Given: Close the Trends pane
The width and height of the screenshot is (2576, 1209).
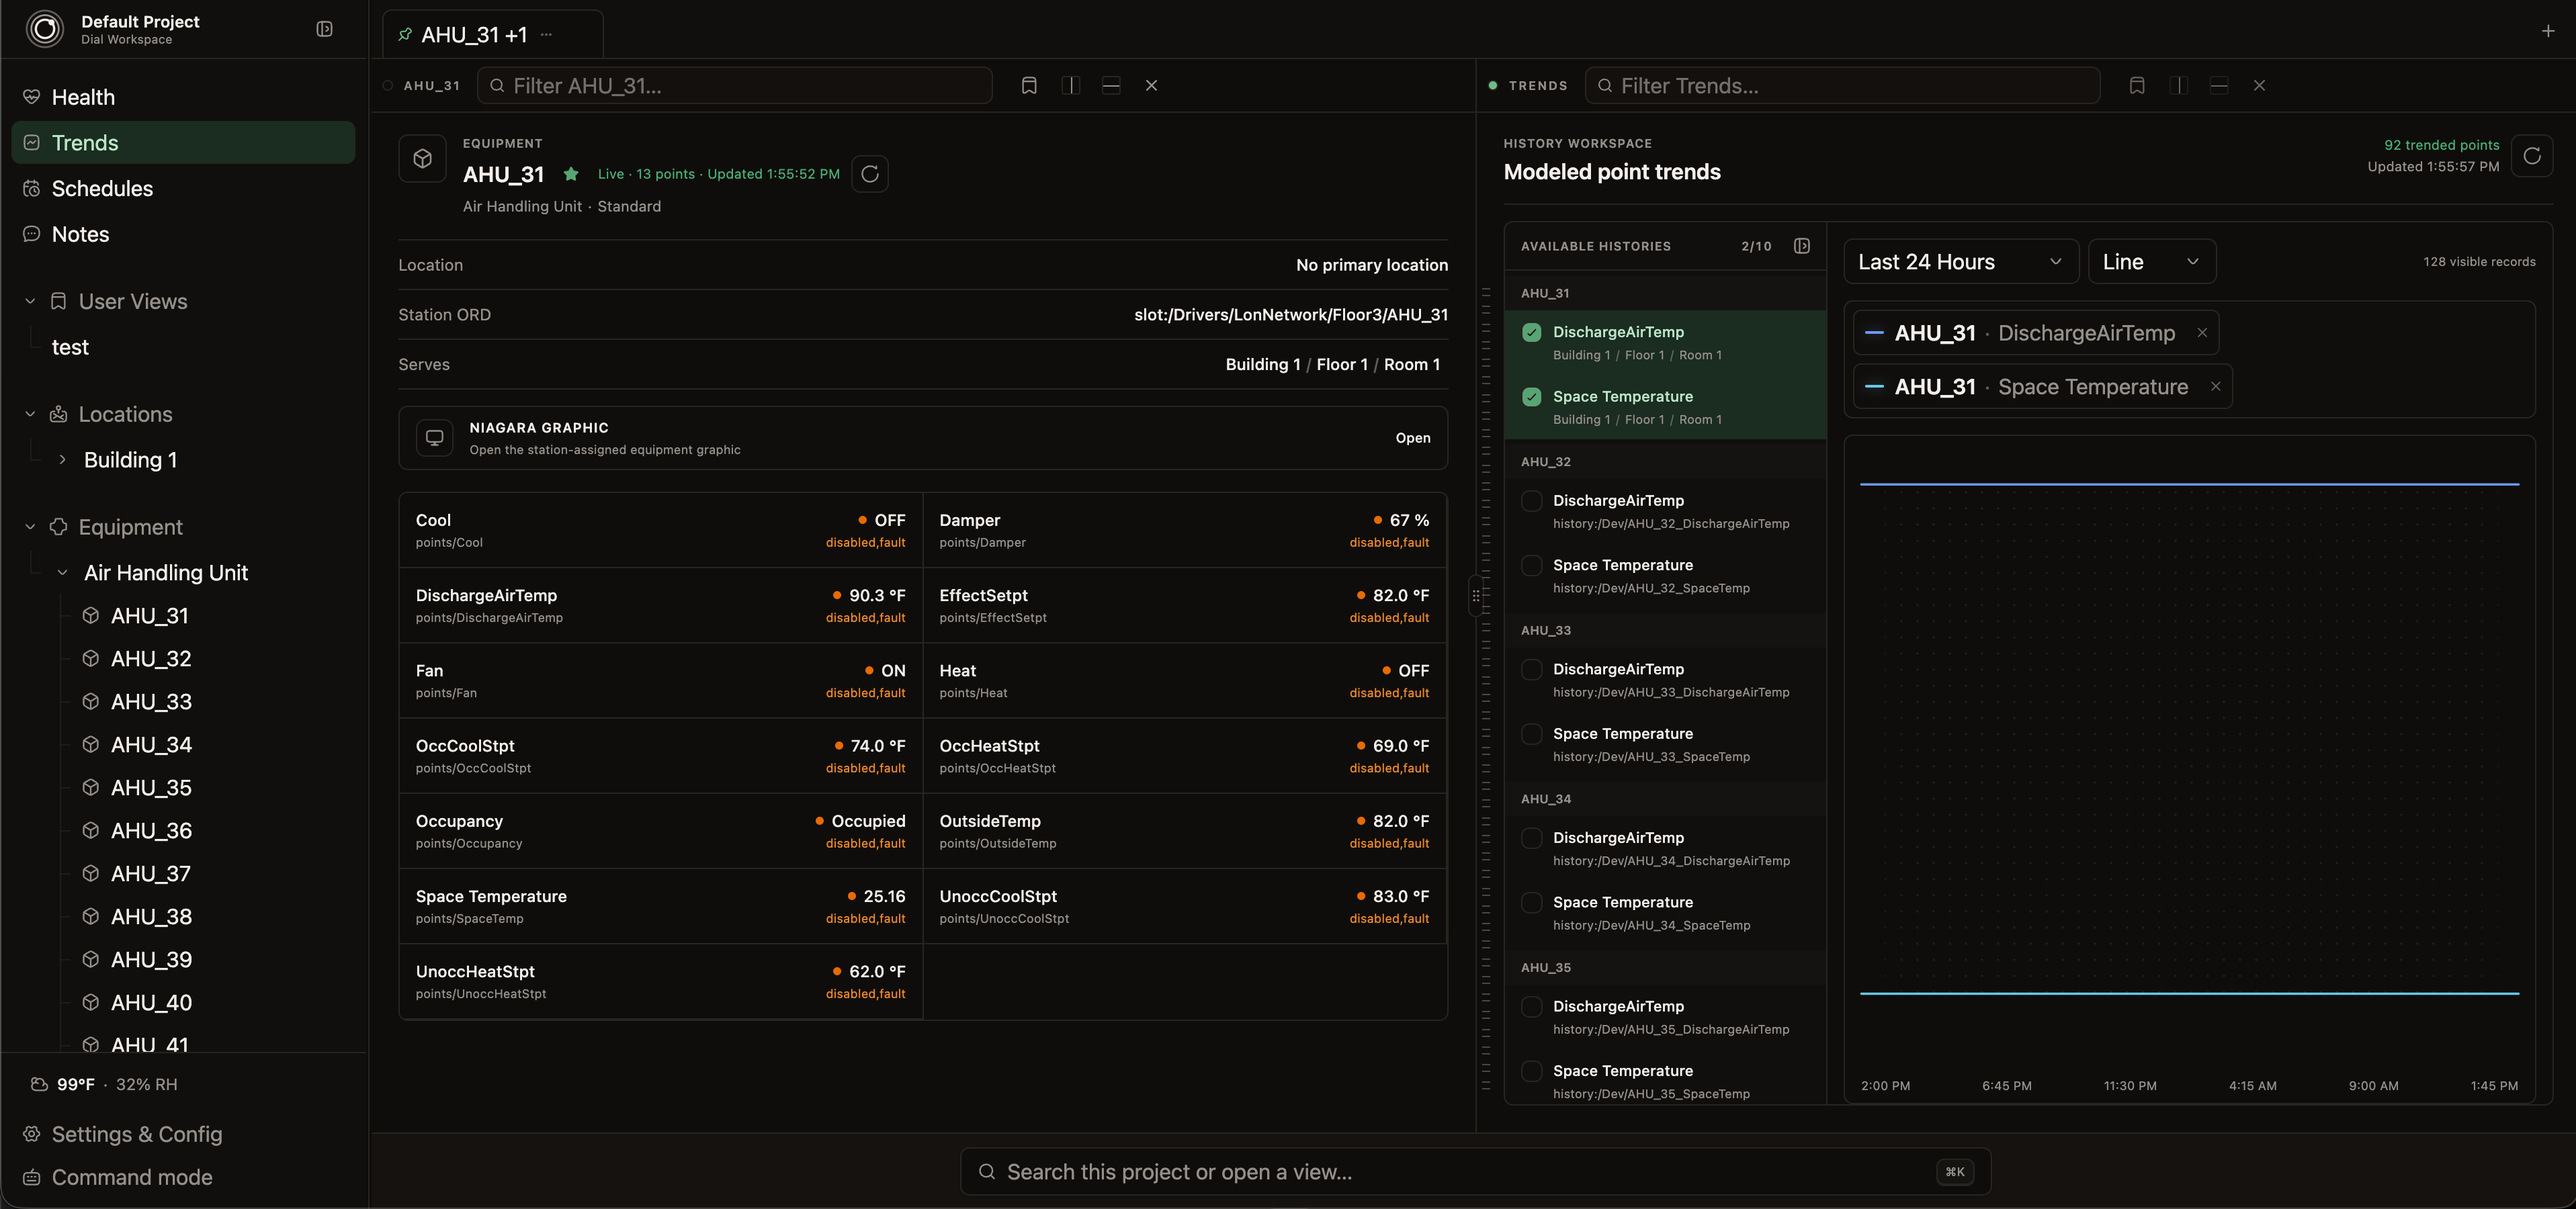Looking at the screenshot, I should tap(2259, 86).
